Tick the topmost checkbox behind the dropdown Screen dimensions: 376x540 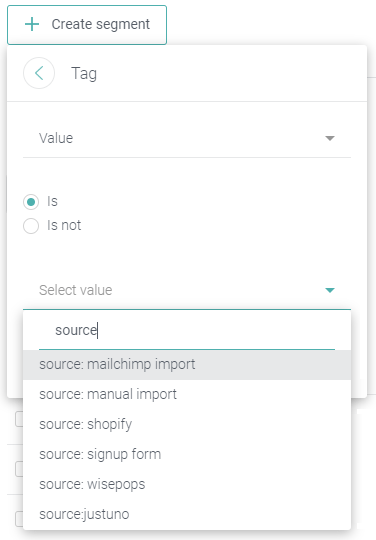(x=19, y=419)
